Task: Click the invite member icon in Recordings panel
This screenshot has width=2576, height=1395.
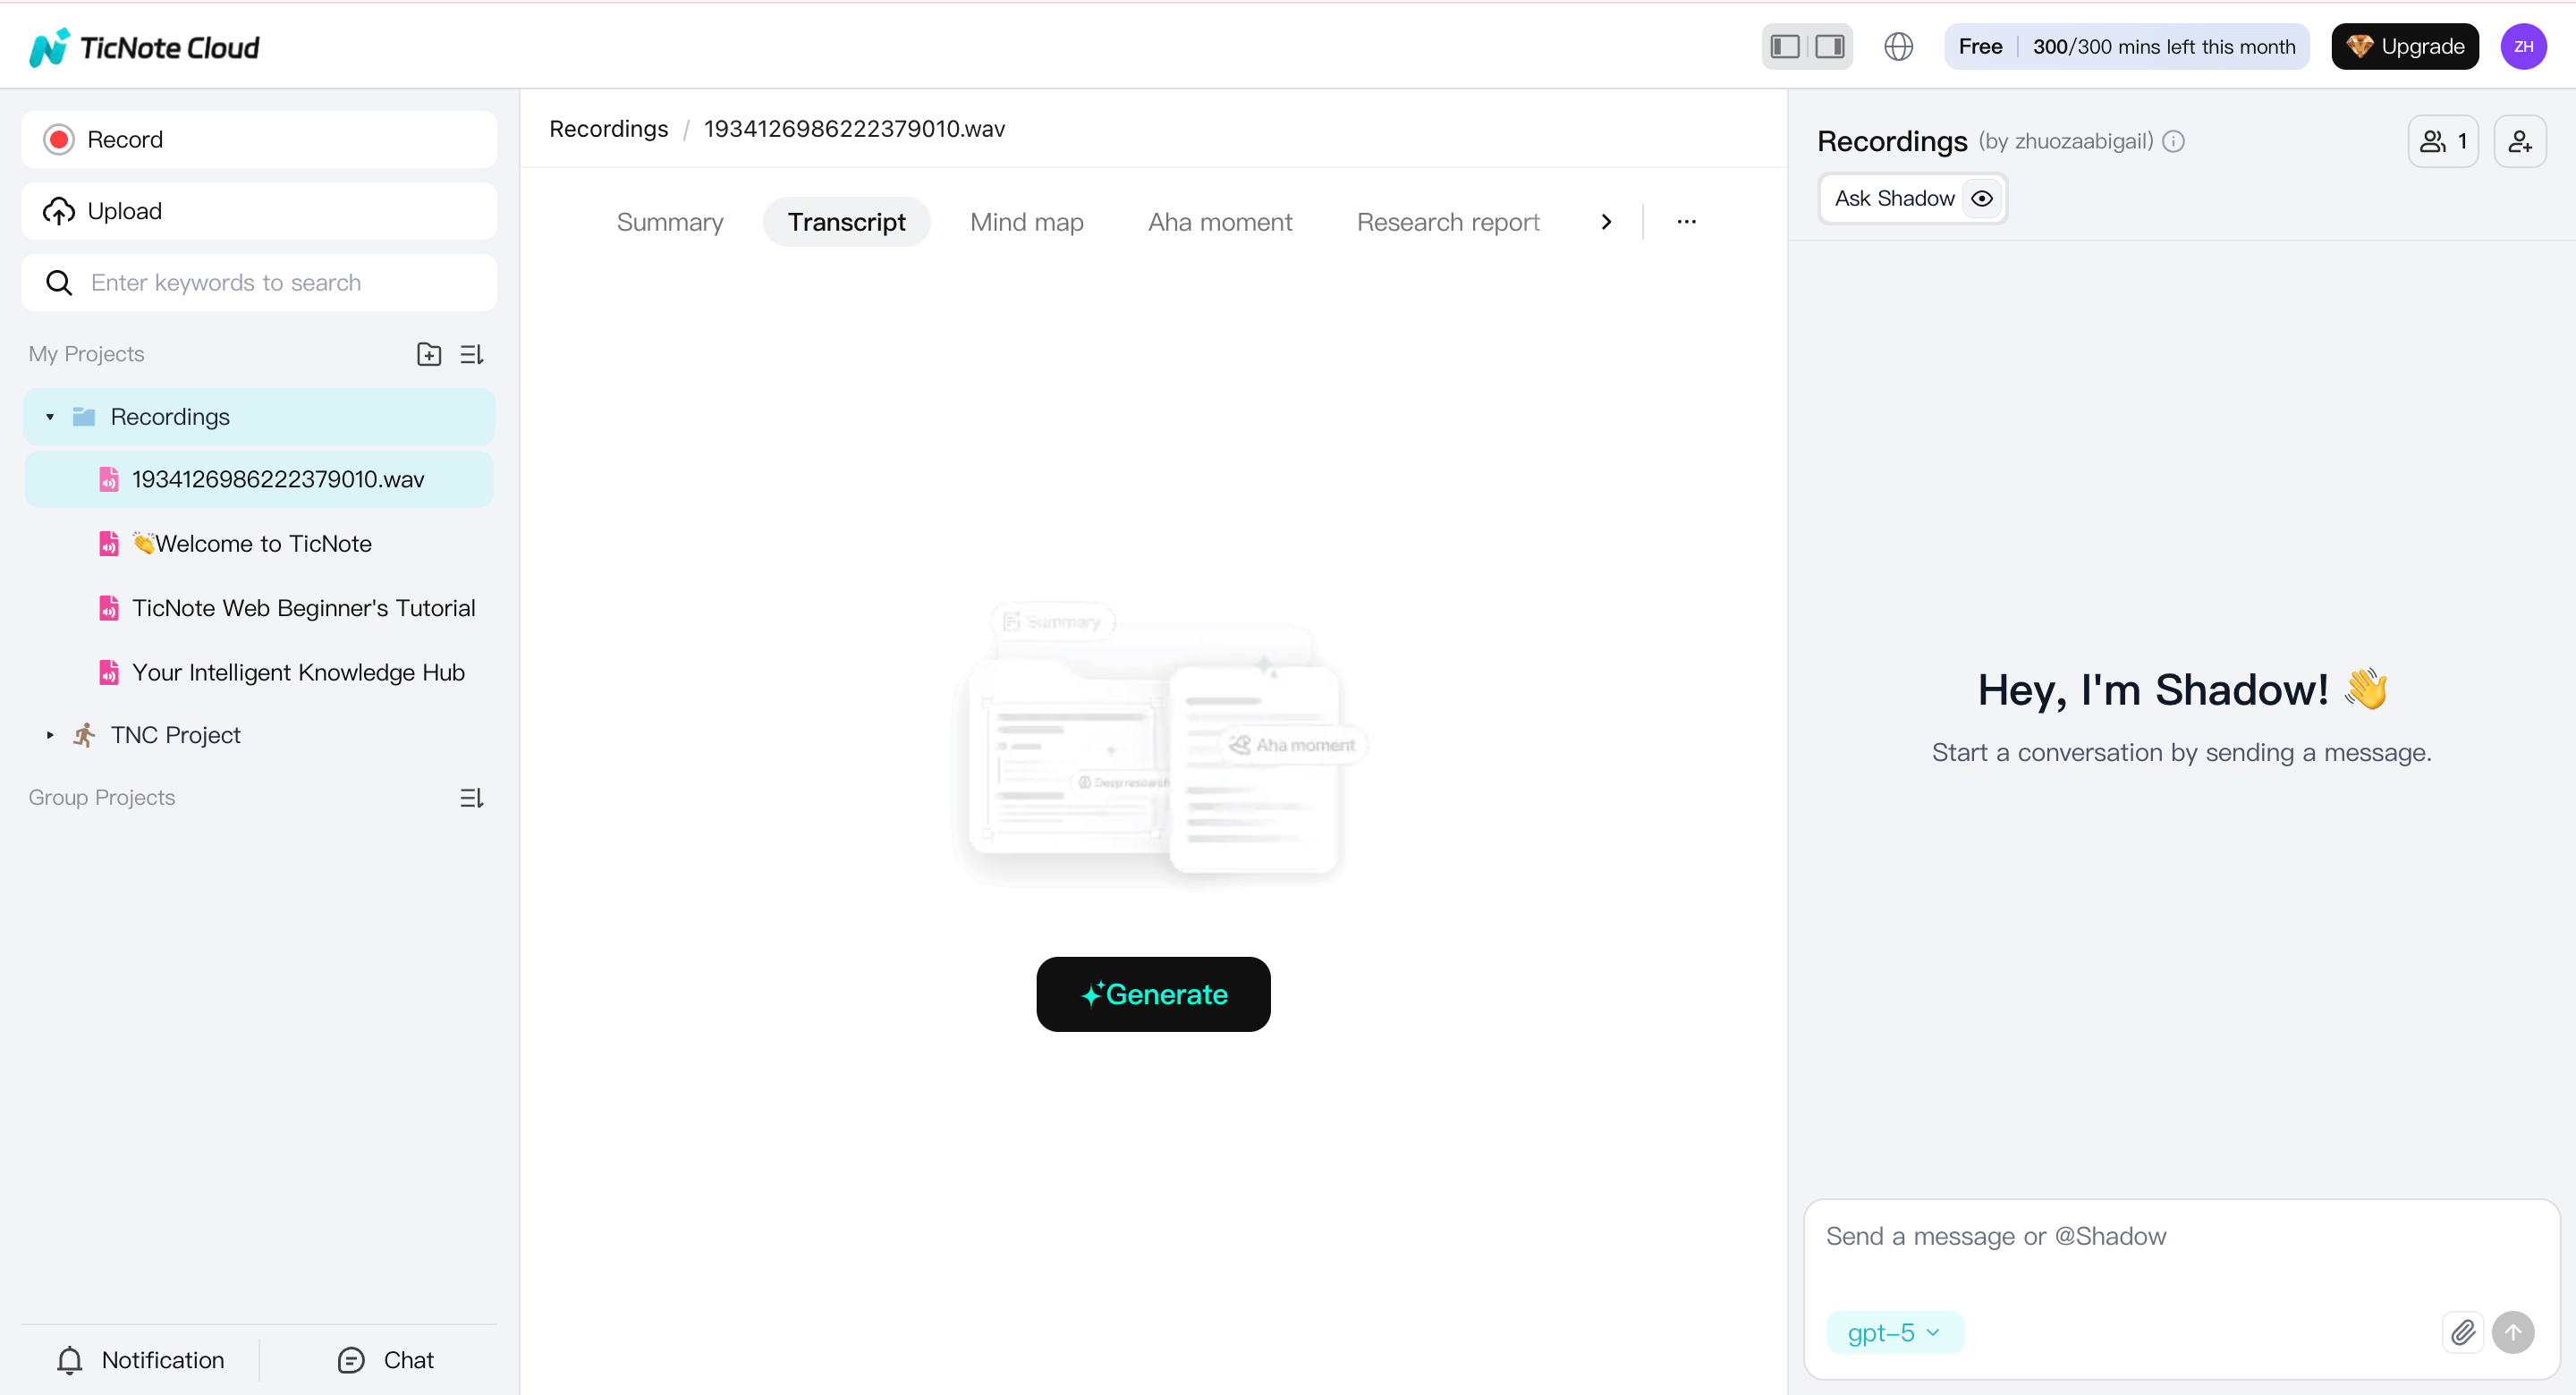Action: 2520,140
